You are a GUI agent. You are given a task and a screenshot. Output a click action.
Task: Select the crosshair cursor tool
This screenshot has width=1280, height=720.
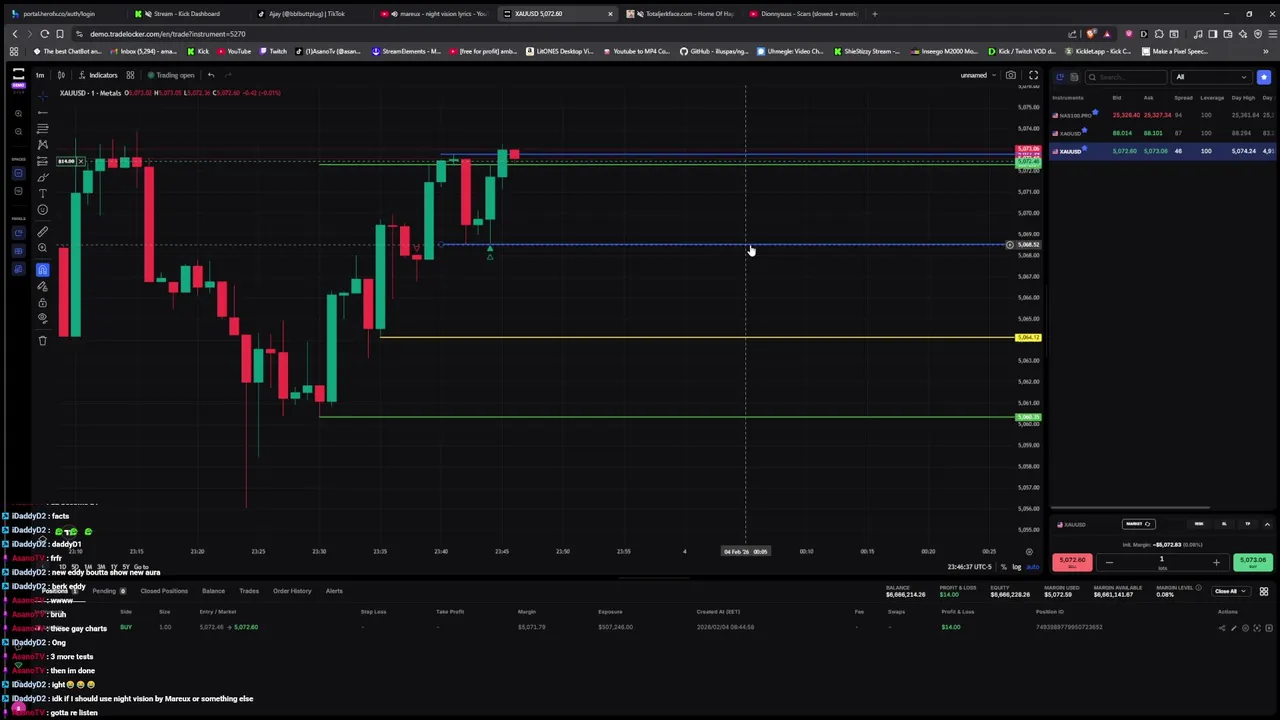click(42, 97)
